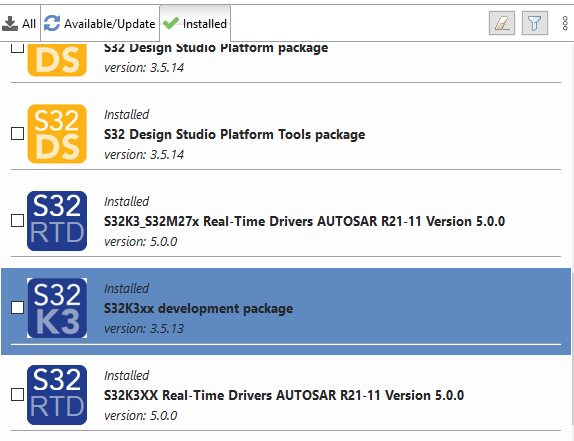Click version 3.5.14 under Platform Tools package

[x=144, y=155]
